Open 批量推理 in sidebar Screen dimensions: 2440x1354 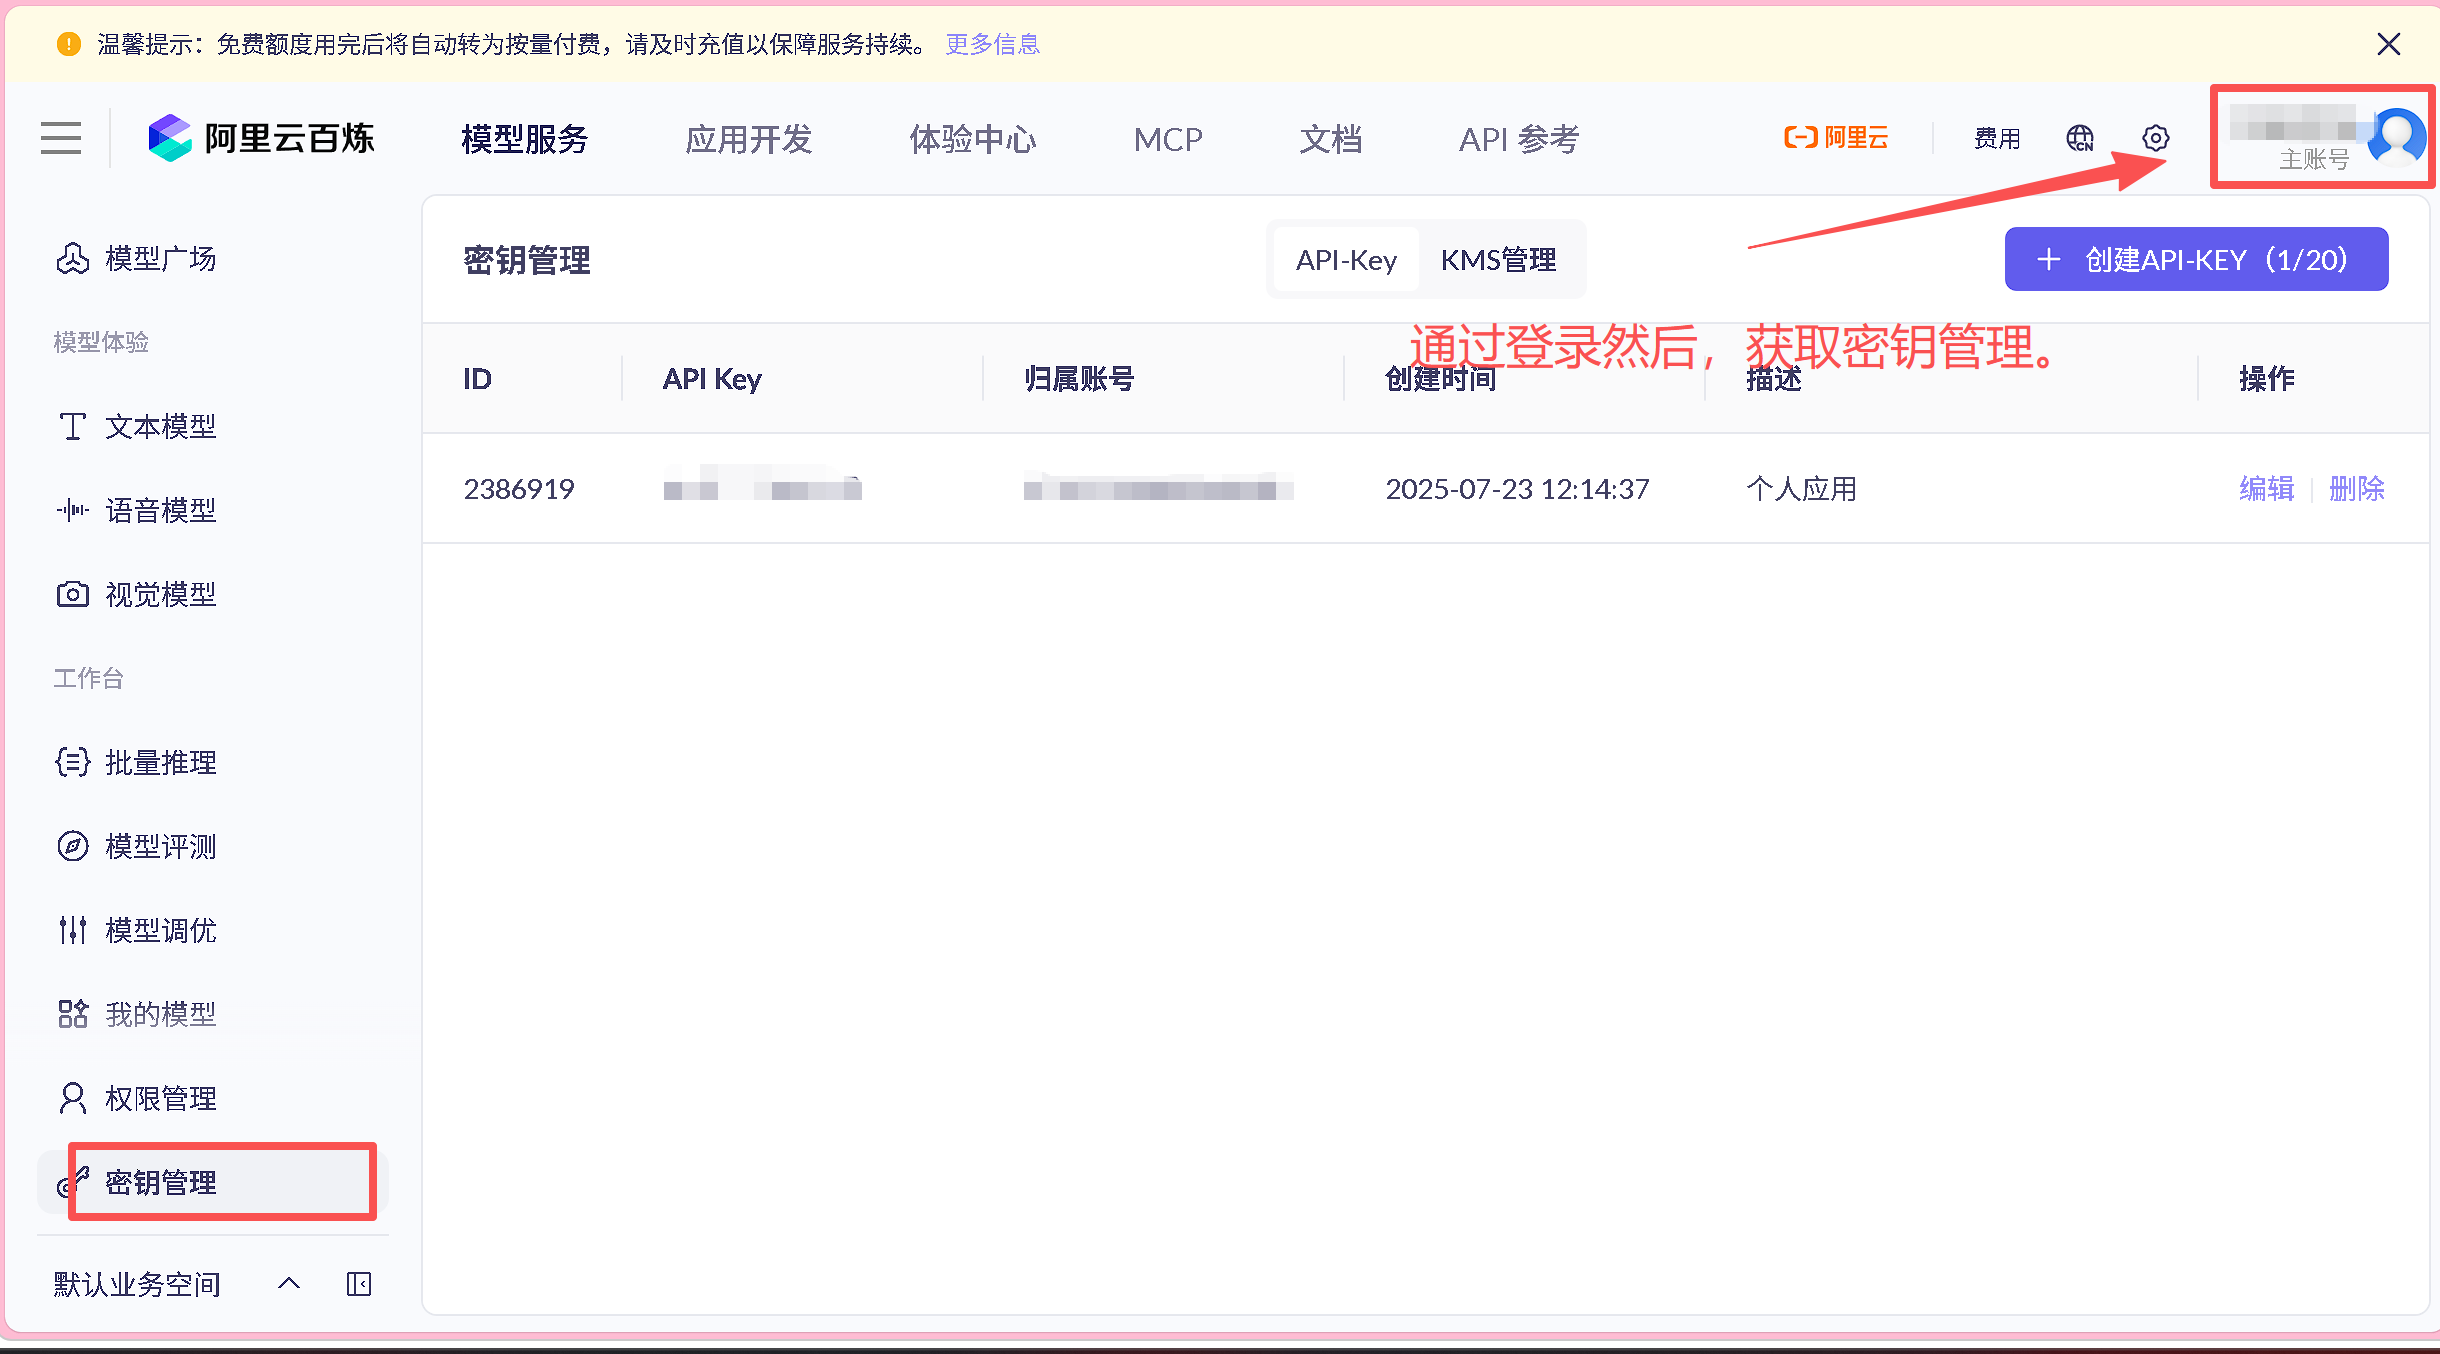(x=160, y=763)
